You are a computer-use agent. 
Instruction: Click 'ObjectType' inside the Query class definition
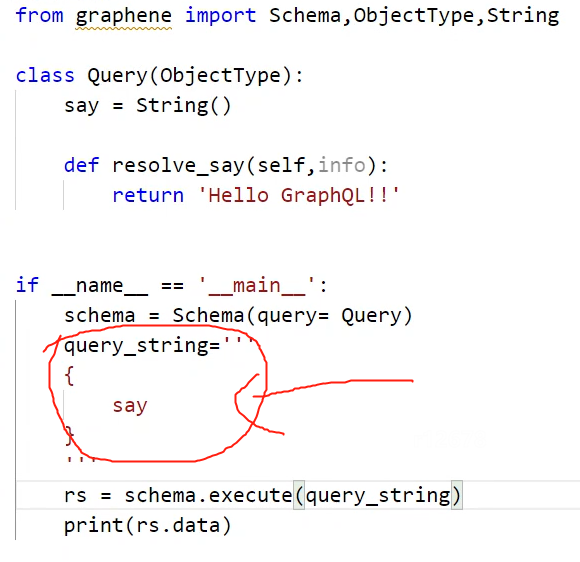point(220,76)
